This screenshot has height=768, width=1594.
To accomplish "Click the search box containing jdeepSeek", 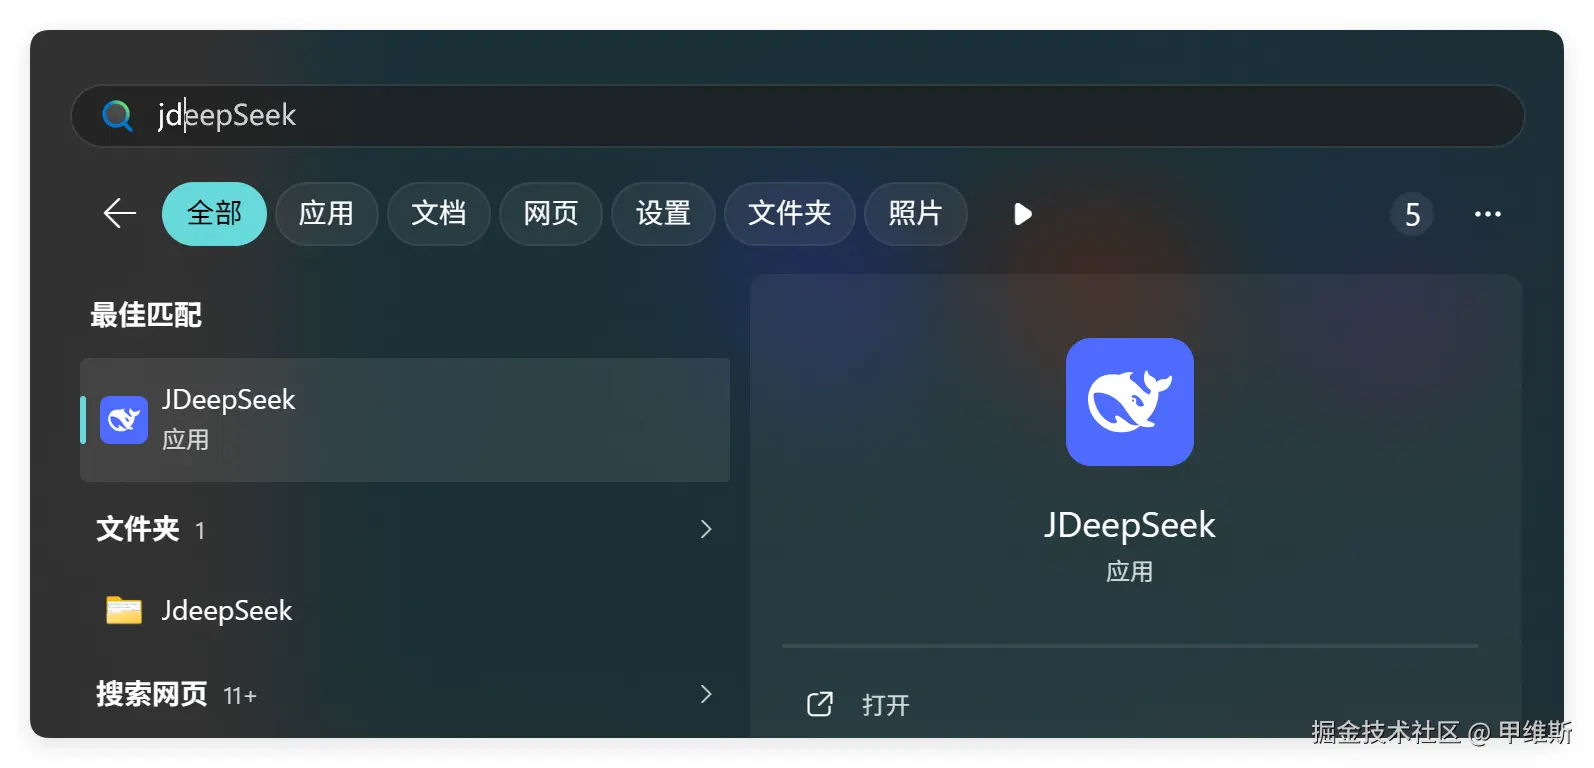I will tap(797, 116).
